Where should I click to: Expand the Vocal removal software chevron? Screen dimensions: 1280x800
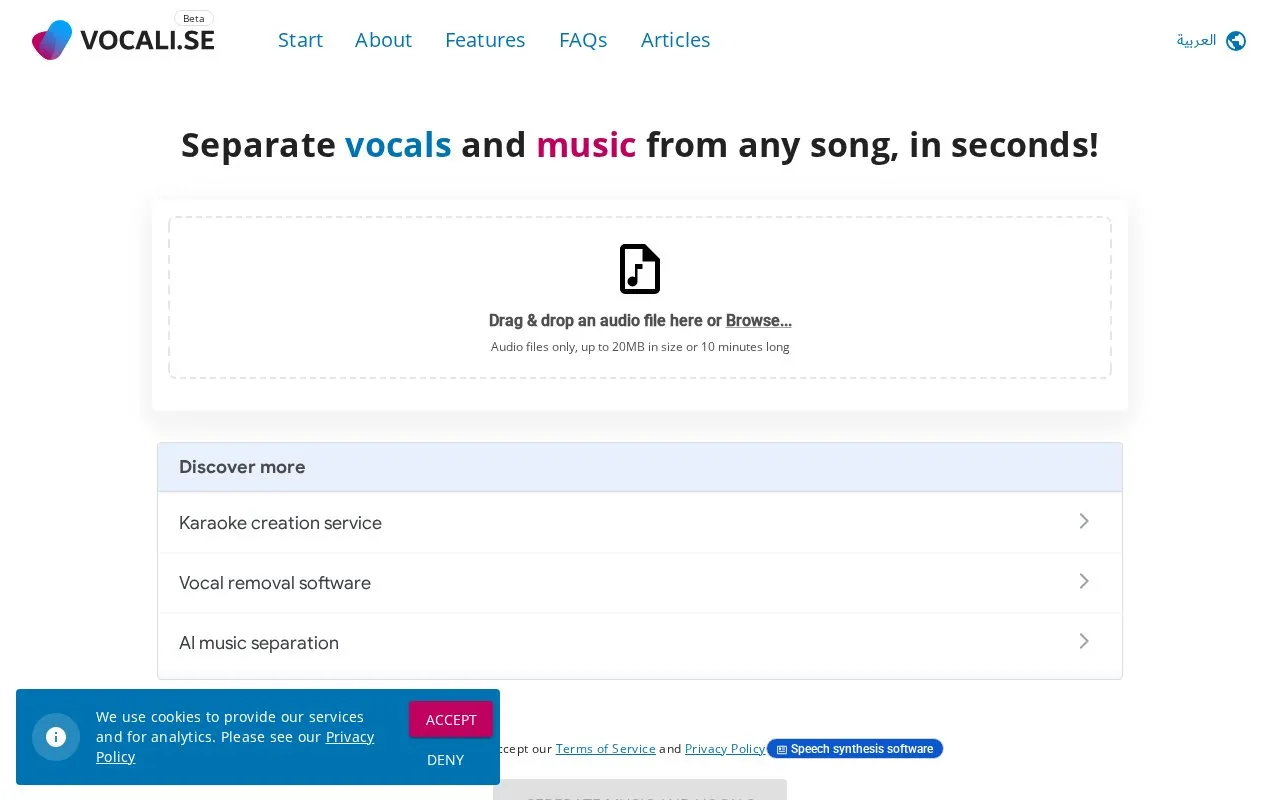[x=1084, y=581]
